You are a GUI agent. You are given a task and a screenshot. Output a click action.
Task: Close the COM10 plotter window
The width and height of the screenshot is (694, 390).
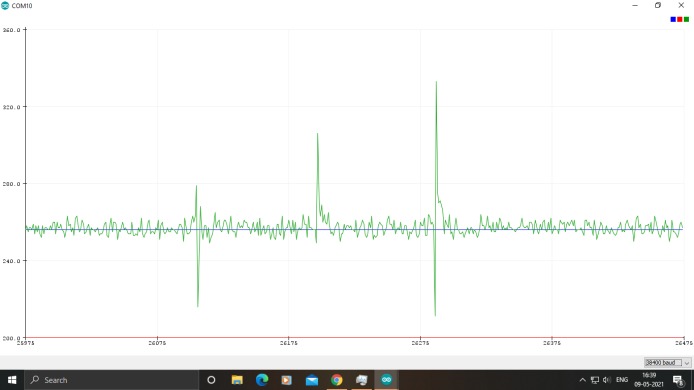681,5
